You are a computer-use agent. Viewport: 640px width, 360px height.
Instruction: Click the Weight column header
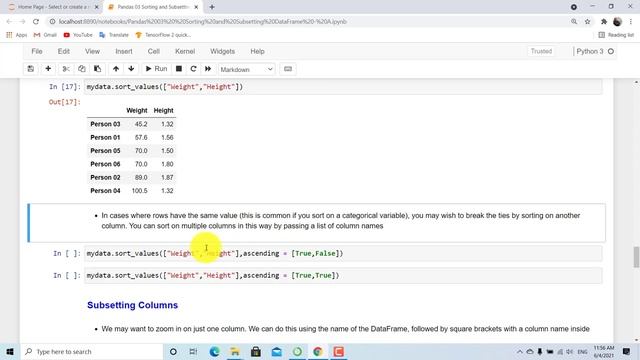(137, 111)
